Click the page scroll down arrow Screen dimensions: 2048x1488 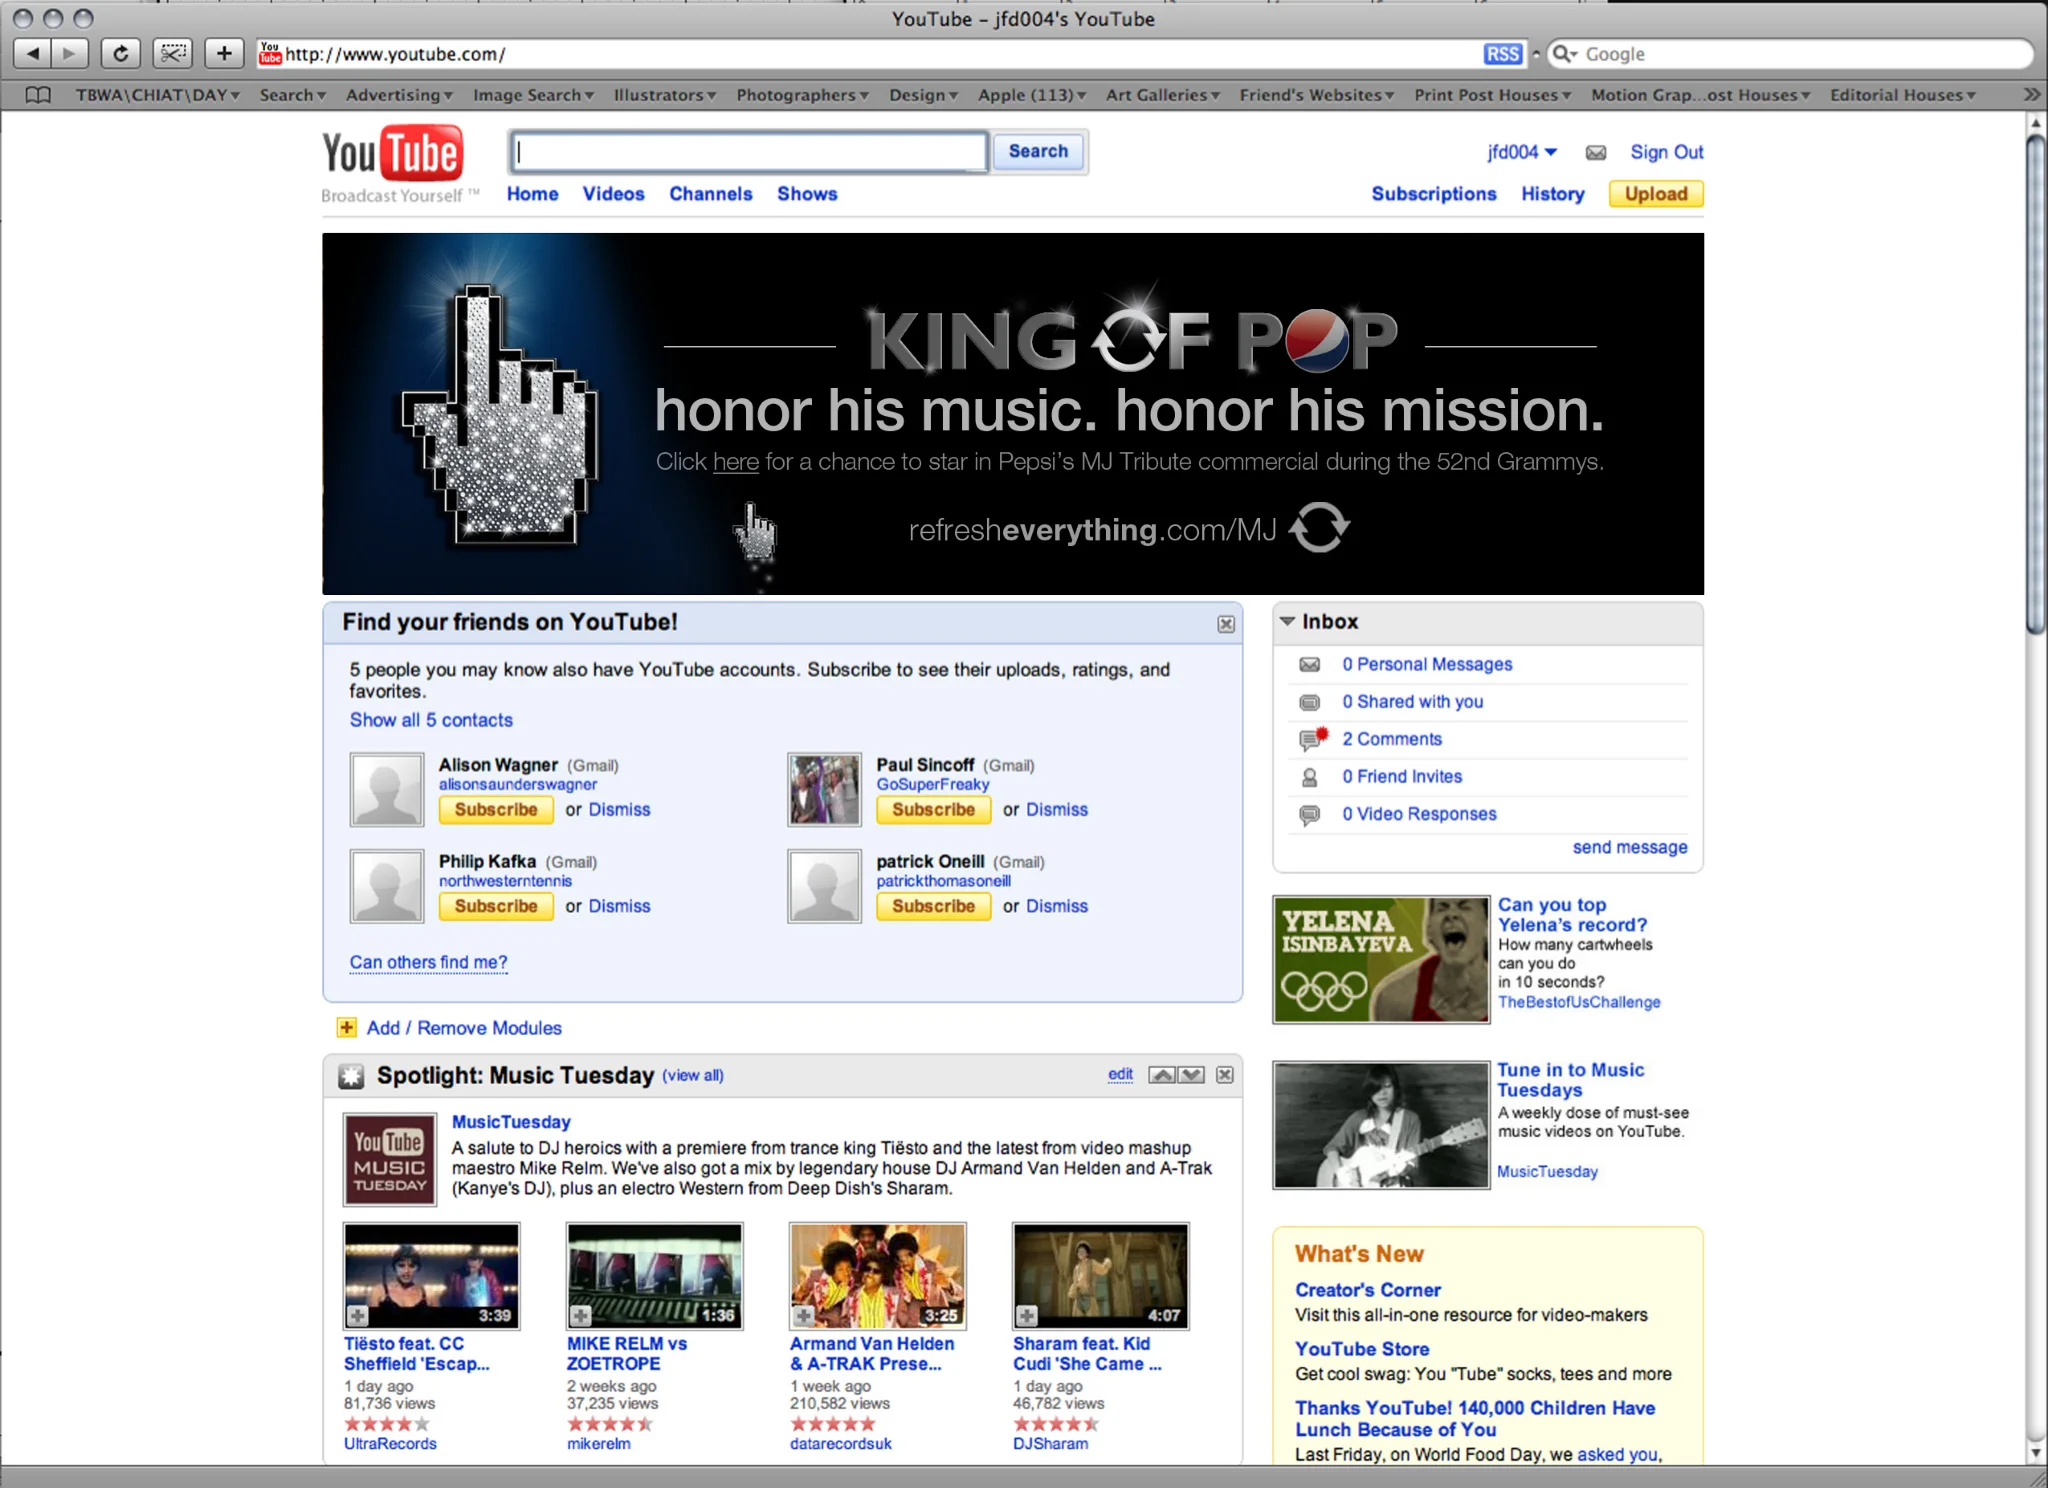pyautogui.click(x=2036, y=1453)
